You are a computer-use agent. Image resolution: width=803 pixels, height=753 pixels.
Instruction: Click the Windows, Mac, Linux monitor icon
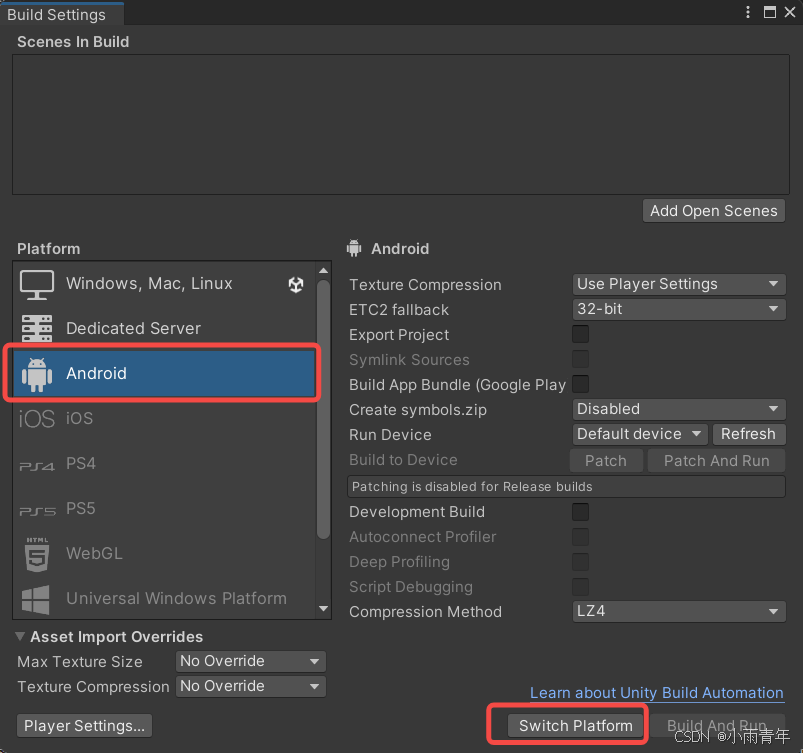click(x=37, y=284)
